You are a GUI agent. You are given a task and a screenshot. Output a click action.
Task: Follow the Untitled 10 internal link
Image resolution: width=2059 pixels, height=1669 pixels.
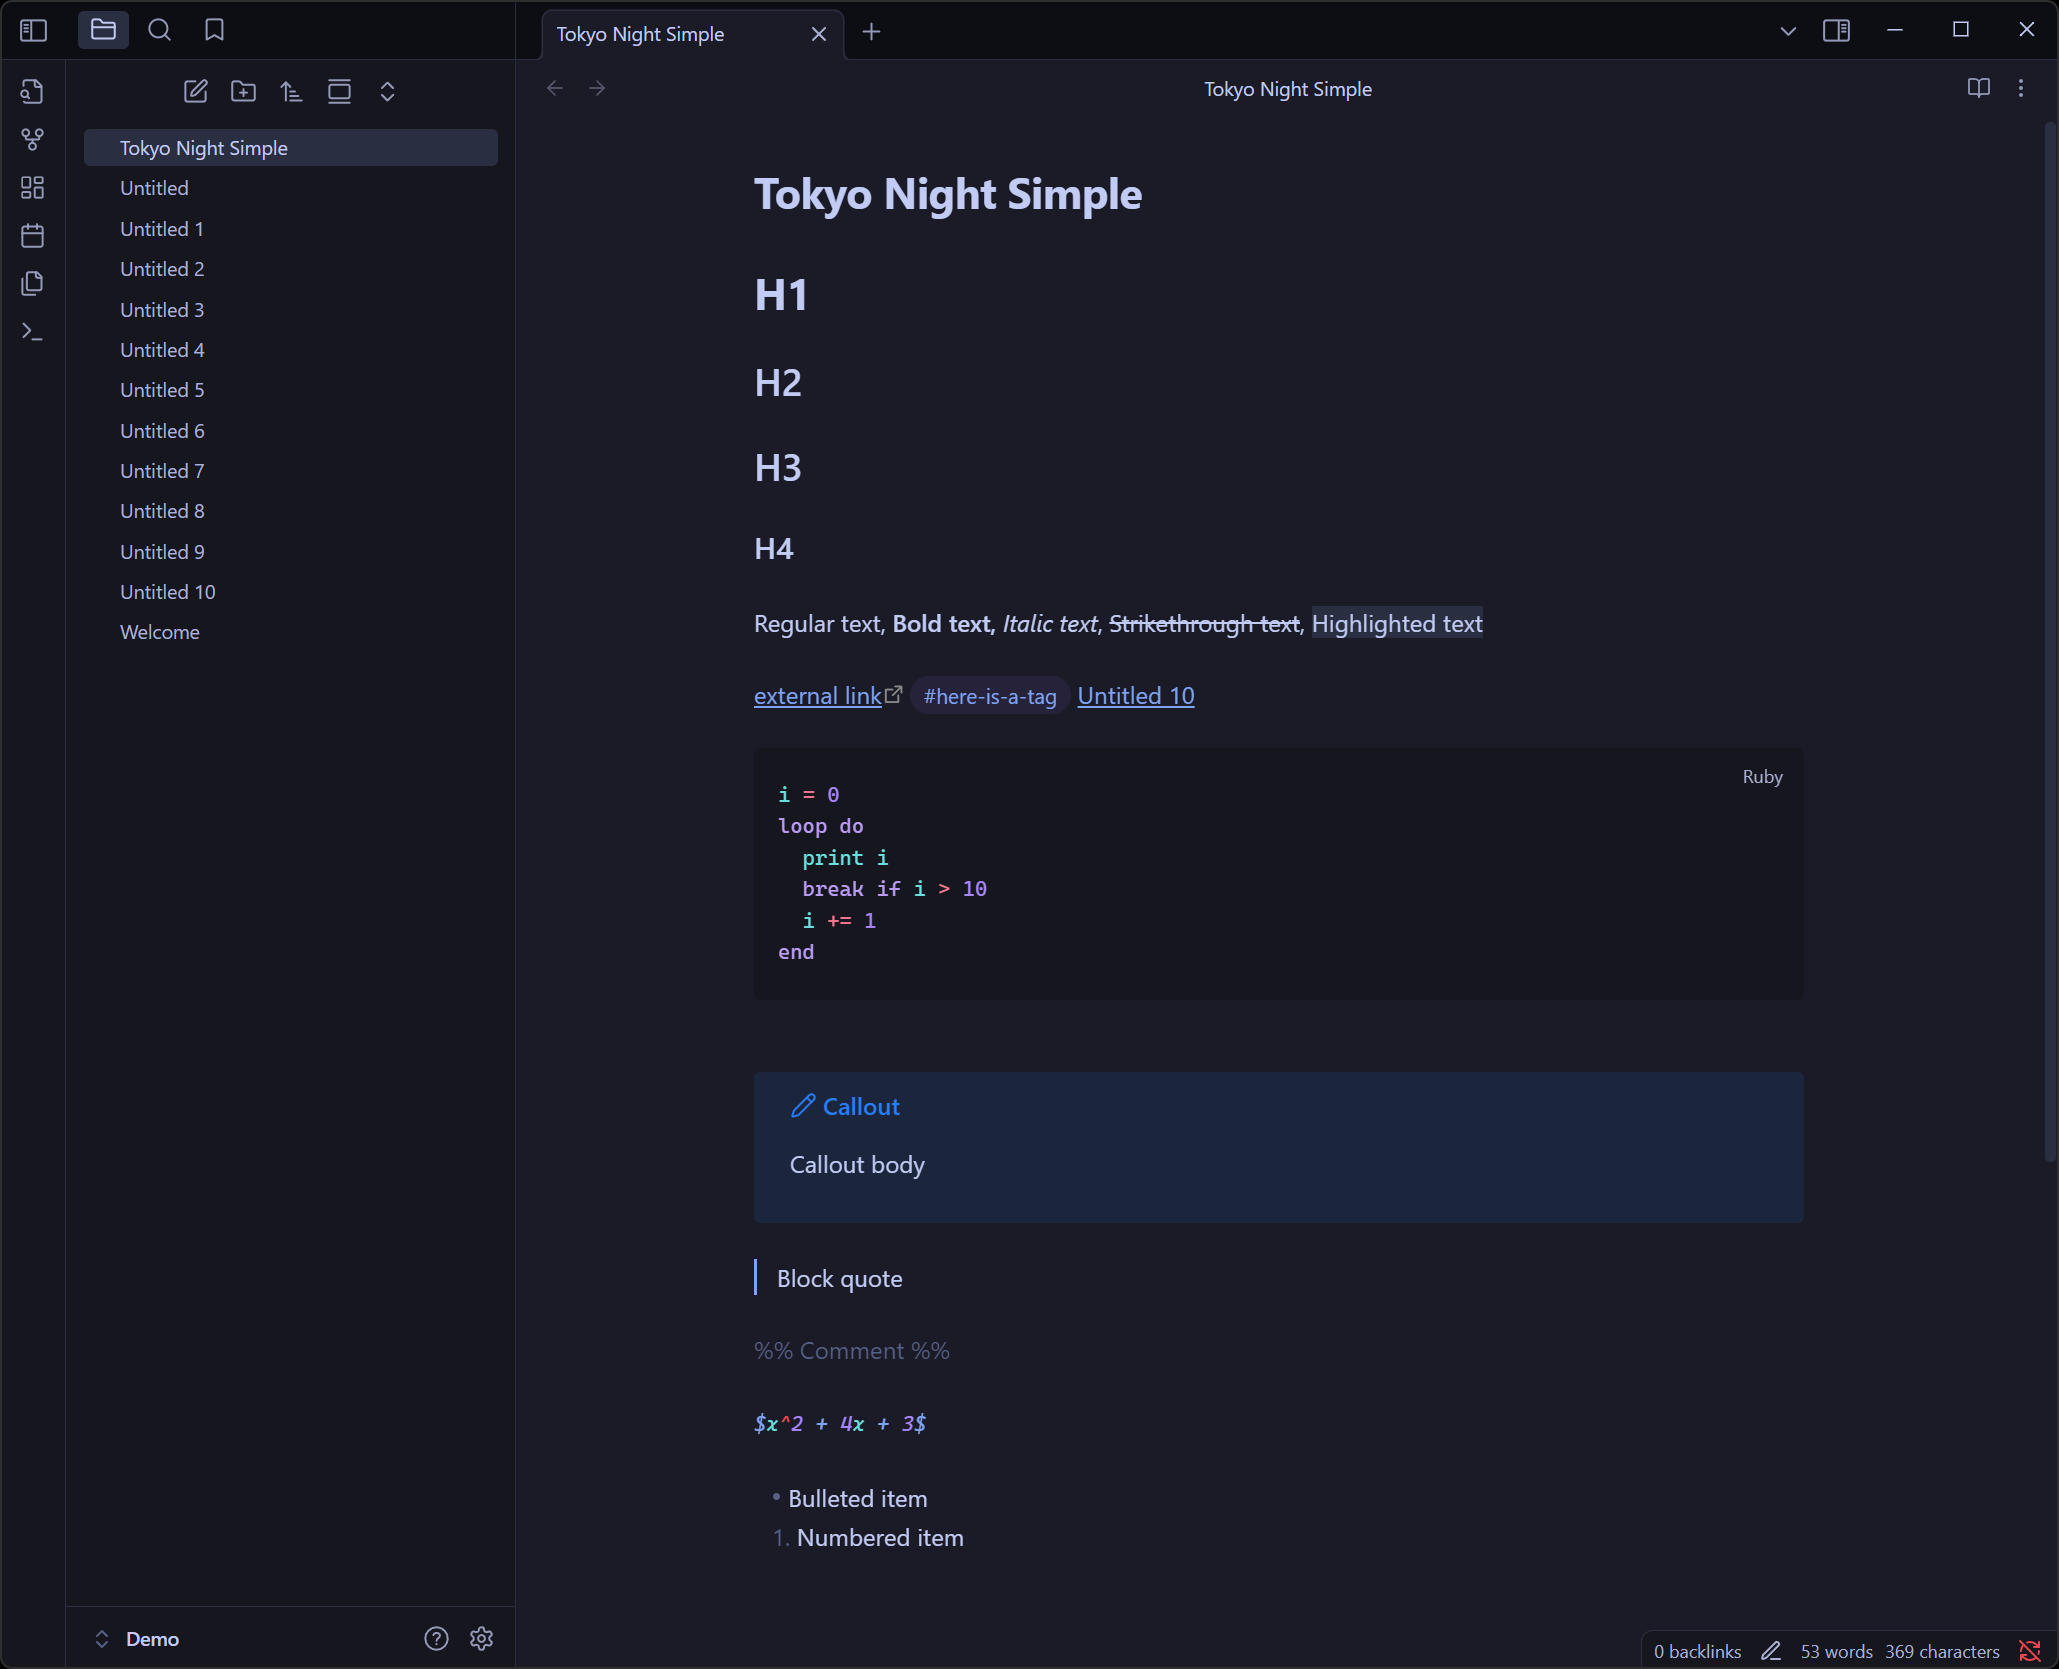(x=1136, y=696)
